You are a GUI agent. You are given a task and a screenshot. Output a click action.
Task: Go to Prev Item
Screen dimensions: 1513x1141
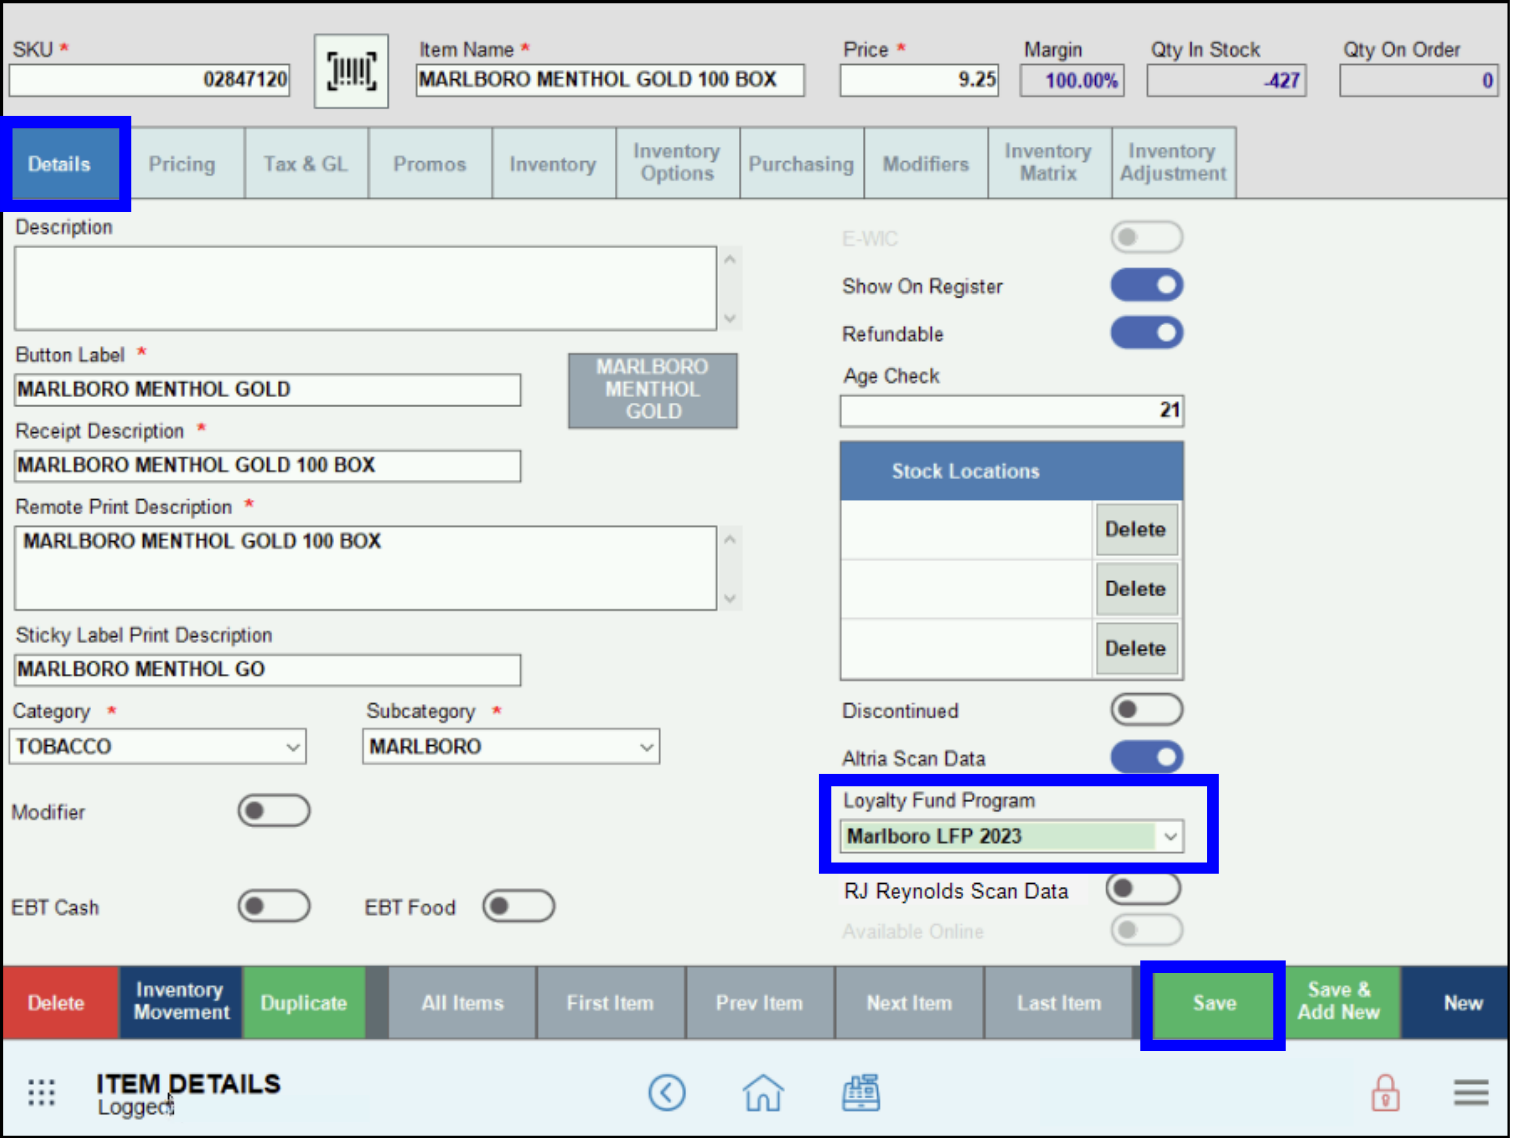(759, 1003)
